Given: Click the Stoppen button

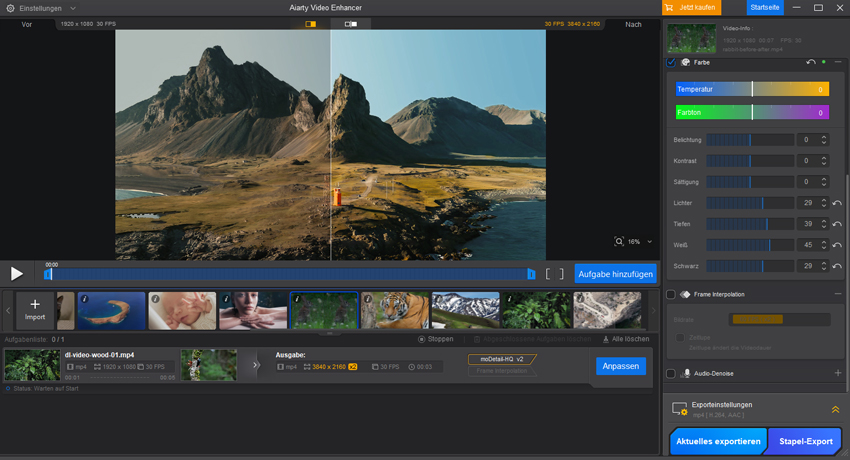Looking at the screenshot, I should [435, 339].
